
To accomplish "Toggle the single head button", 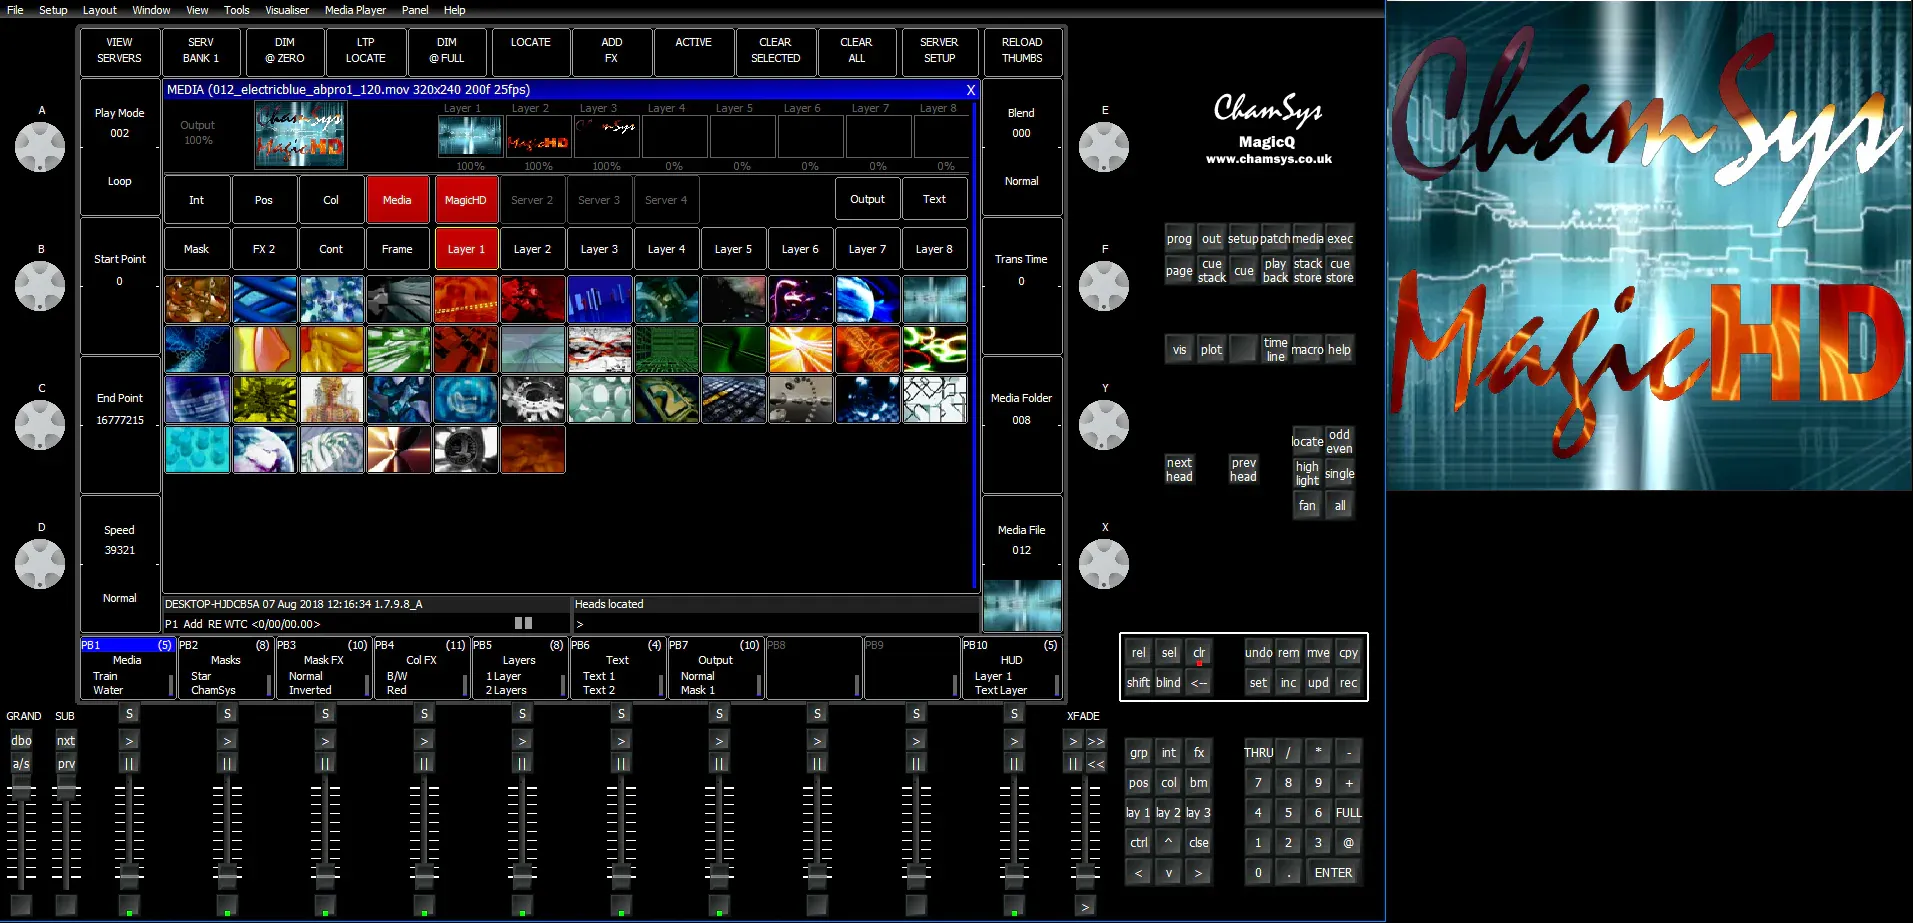I will tap(1339, 474).
